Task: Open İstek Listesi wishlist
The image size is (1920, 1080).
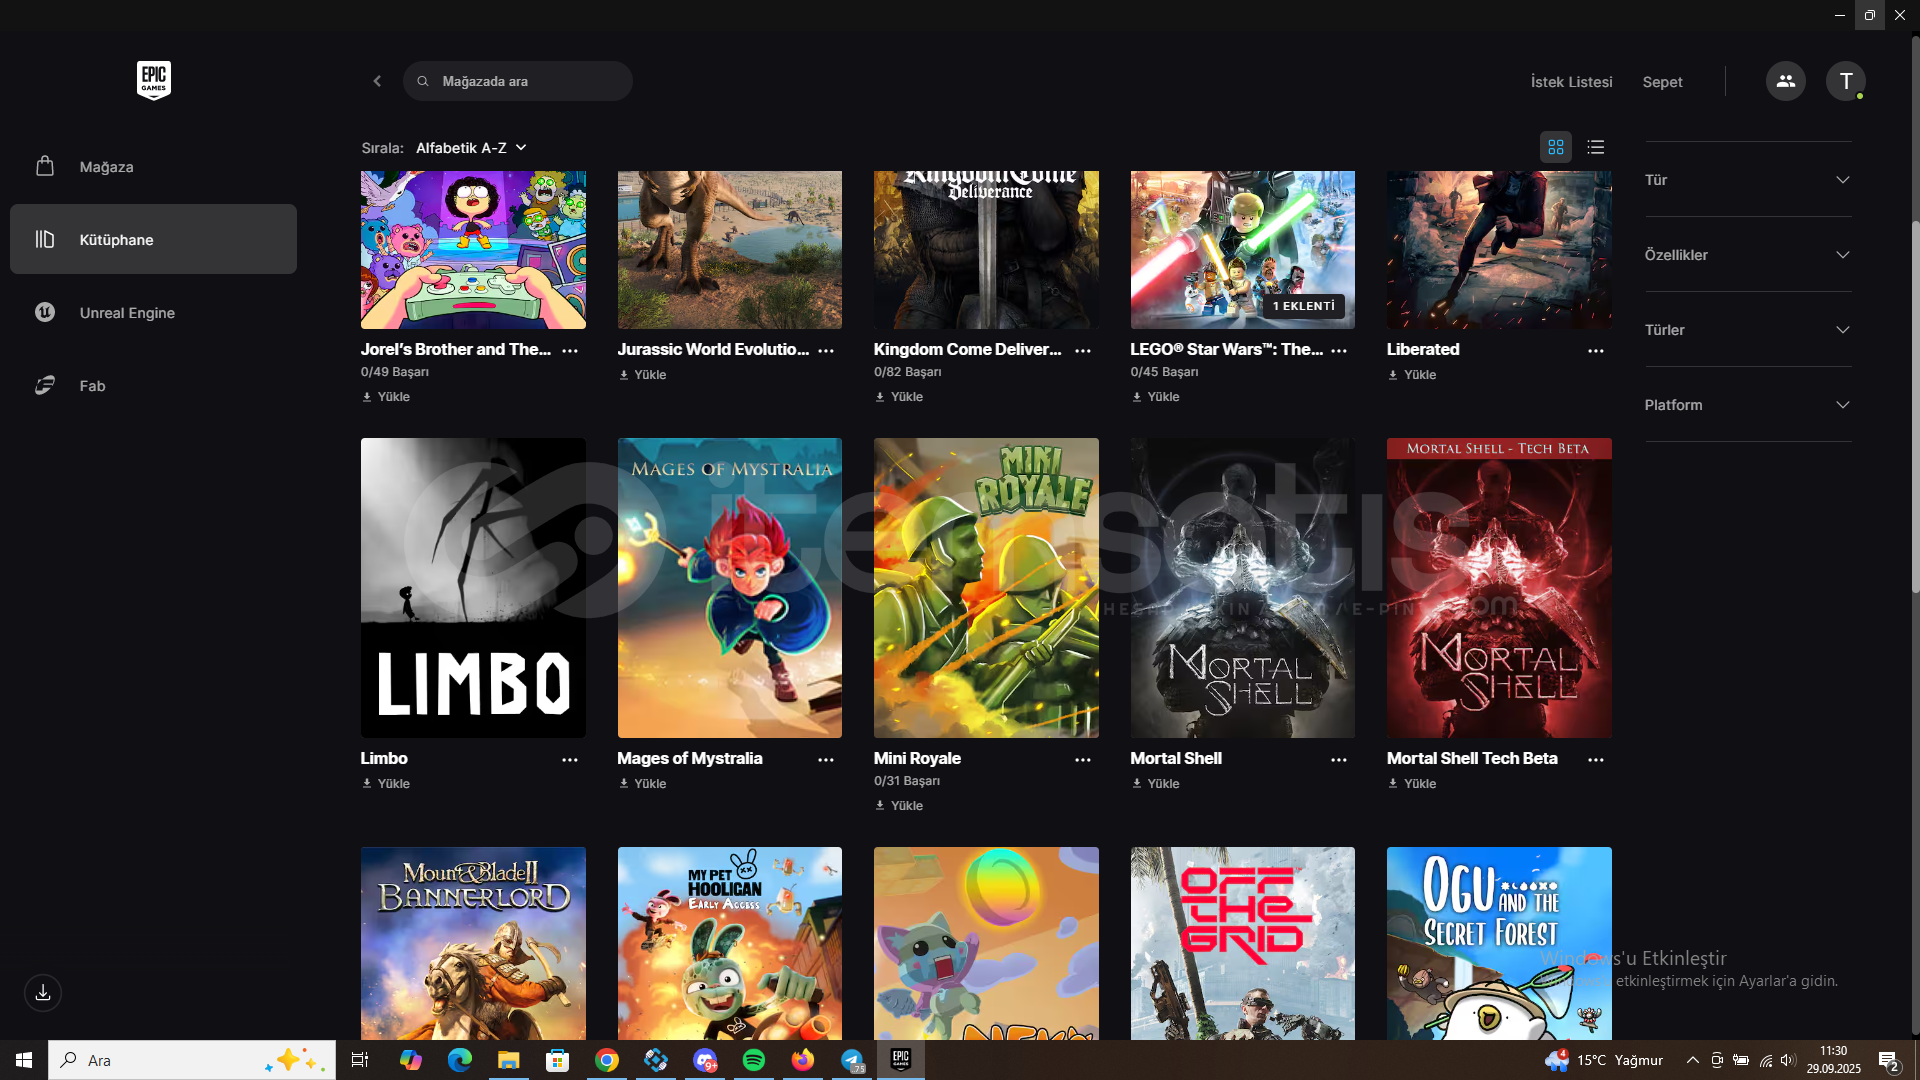Action: (x=1571, y=82)
